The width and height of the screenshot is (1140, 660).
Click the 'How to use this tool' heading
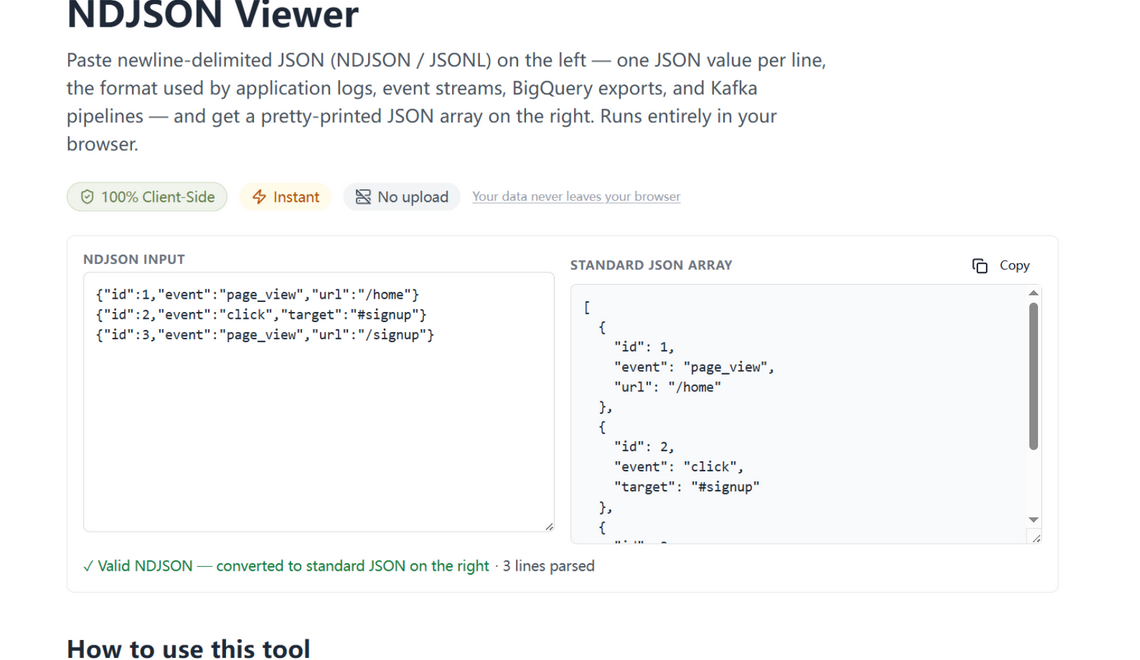click(x=188, y=648)
